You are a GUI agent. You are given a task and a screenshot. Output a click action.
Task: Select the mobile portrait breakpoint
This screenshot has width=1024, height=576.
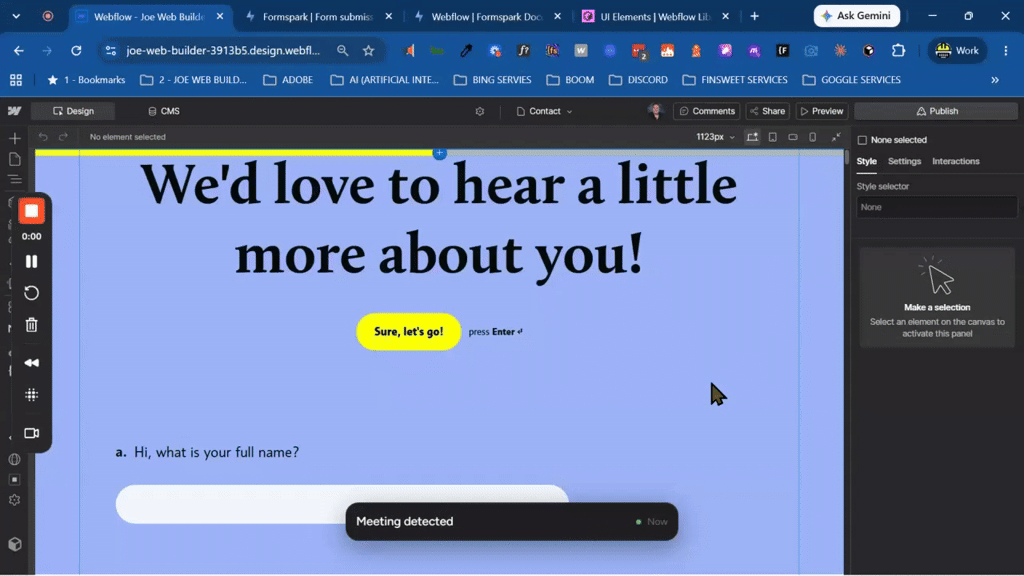[812, 137]
